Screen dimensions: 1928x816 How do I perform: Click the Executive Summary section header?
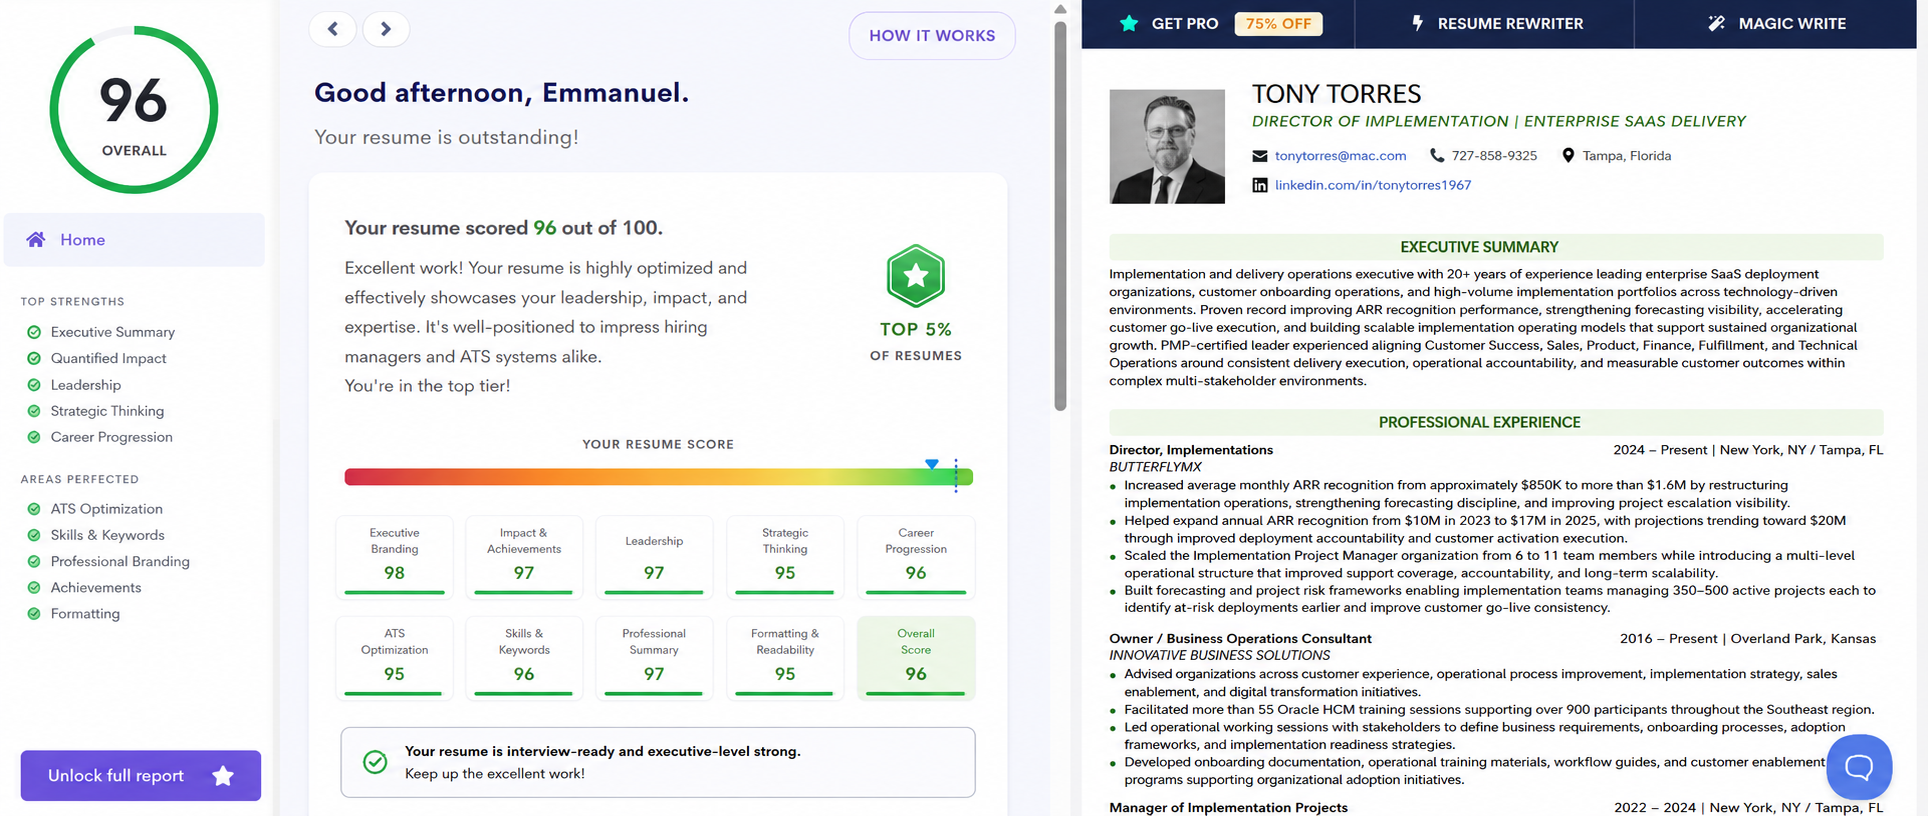point(1496,247)
